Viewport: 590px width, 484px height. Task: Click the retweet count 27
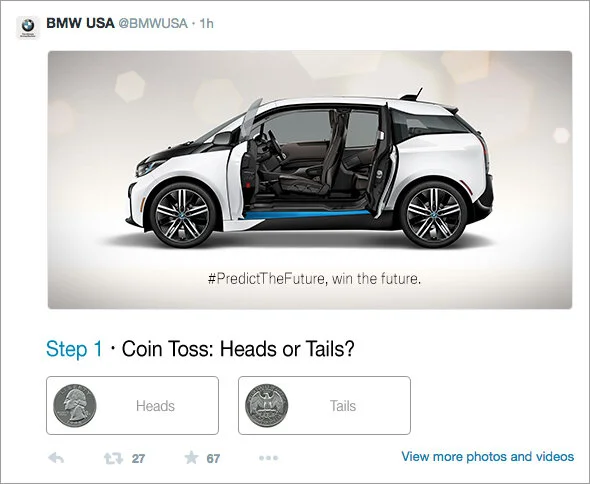point(138,458)
